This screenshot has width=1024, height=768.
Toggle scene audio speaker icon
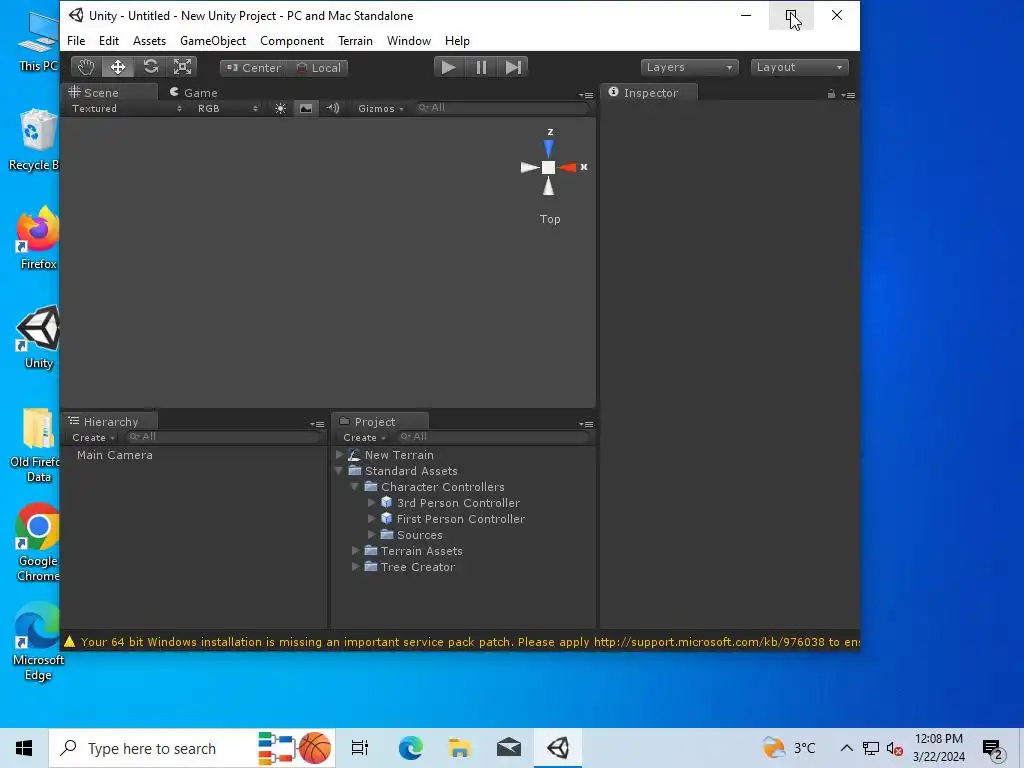[x=332, y=108]
